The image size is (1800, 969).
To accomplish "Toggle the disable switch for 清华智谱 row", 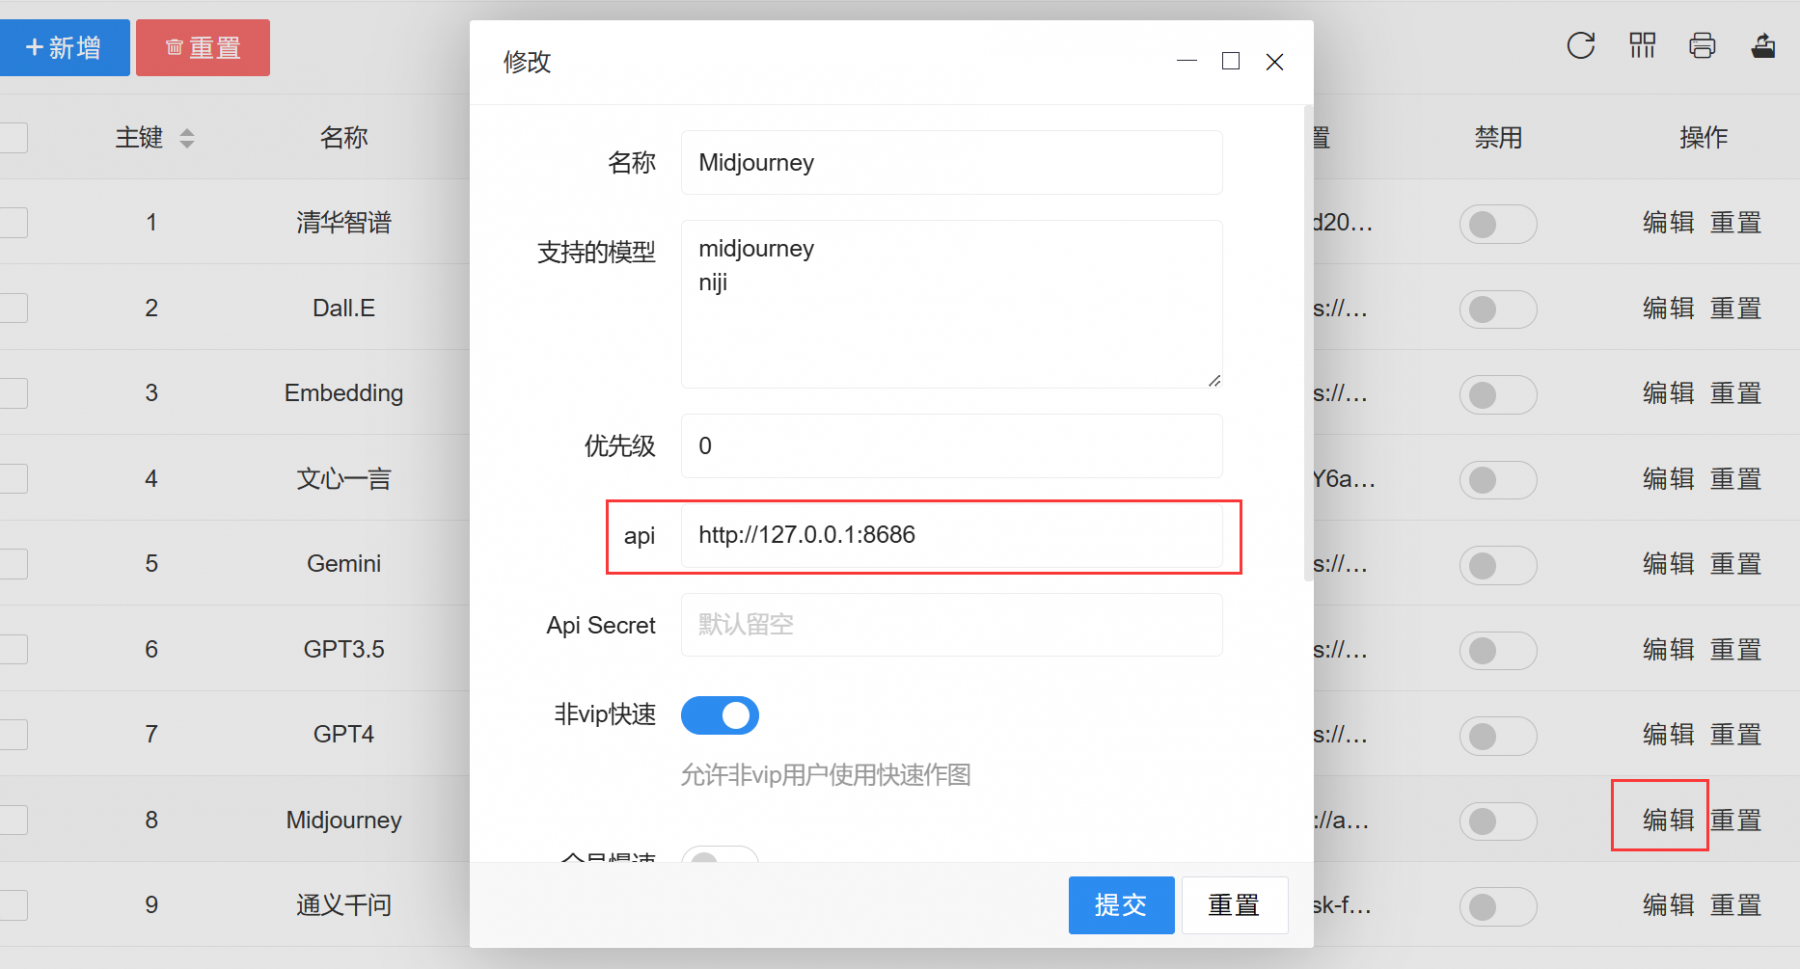I will coord(1497,224).
